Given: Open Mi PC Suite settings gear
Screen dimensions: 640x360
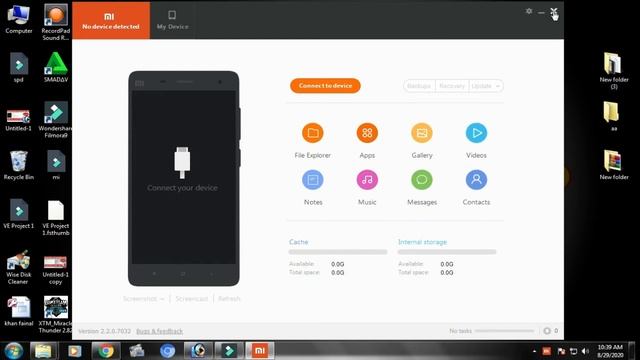Looking at the screenshot, I should pyautogui.click(x=529, y=11).
